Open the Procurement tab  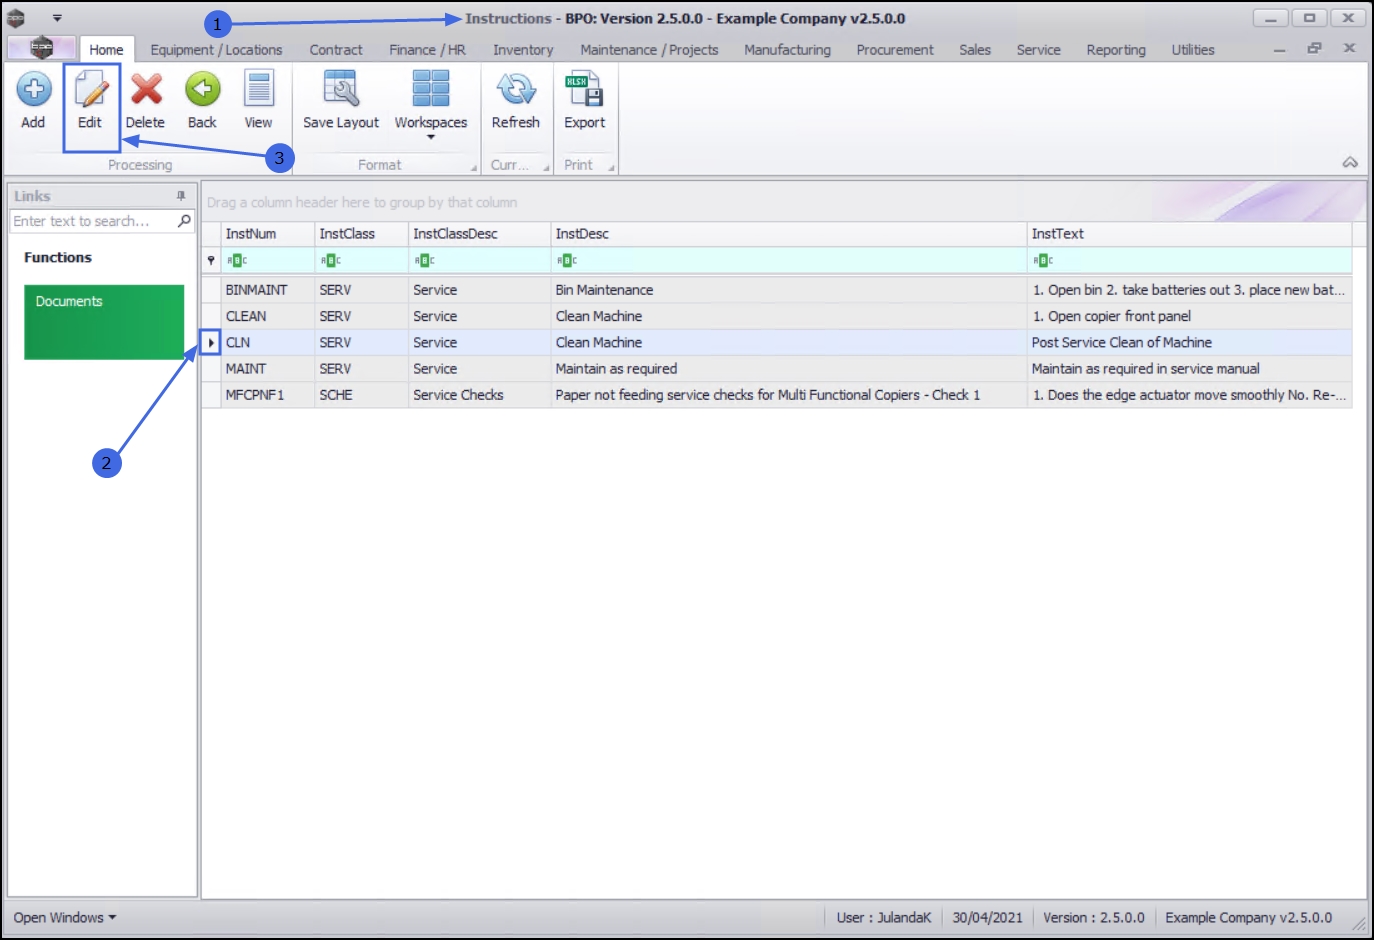coord(895,49)
